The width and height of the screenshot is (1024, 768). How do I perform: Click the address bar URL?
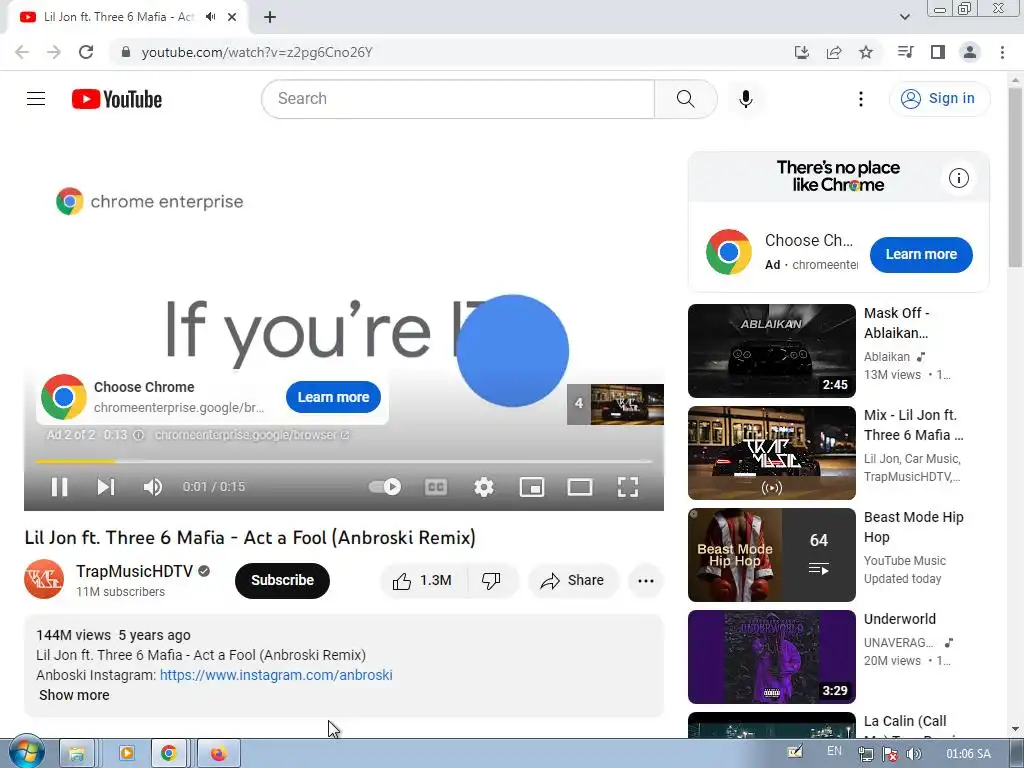pos(257,52)
